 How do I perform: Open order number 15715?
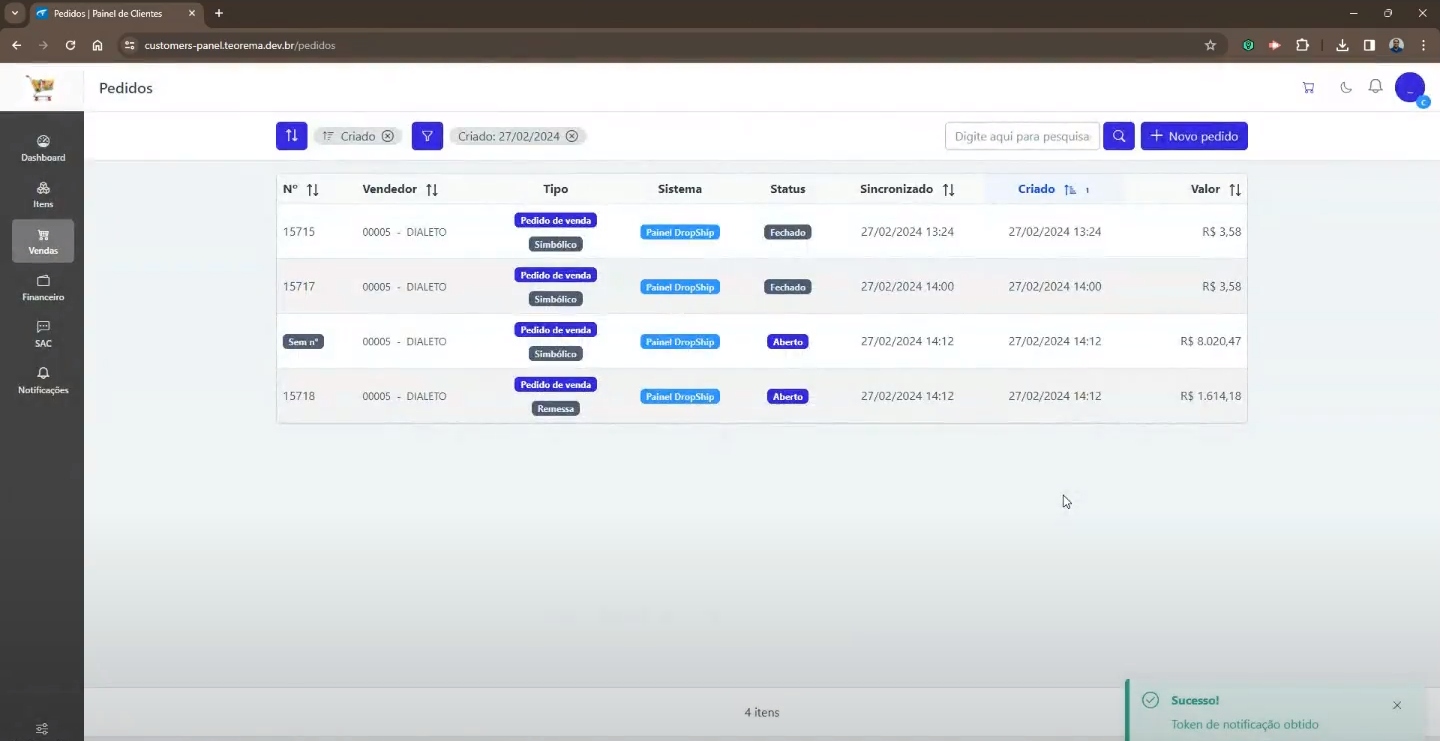[x=299, y=232]
